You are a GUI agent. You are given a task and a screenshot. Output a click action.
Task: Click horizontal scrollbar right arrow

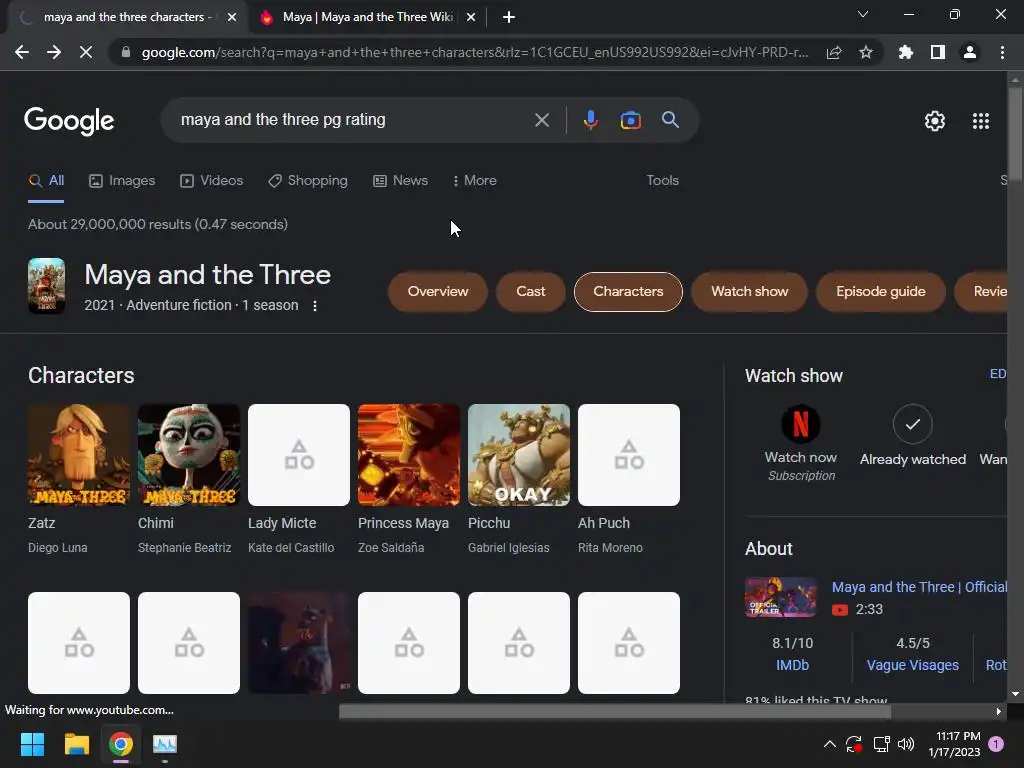pos(999,711)
